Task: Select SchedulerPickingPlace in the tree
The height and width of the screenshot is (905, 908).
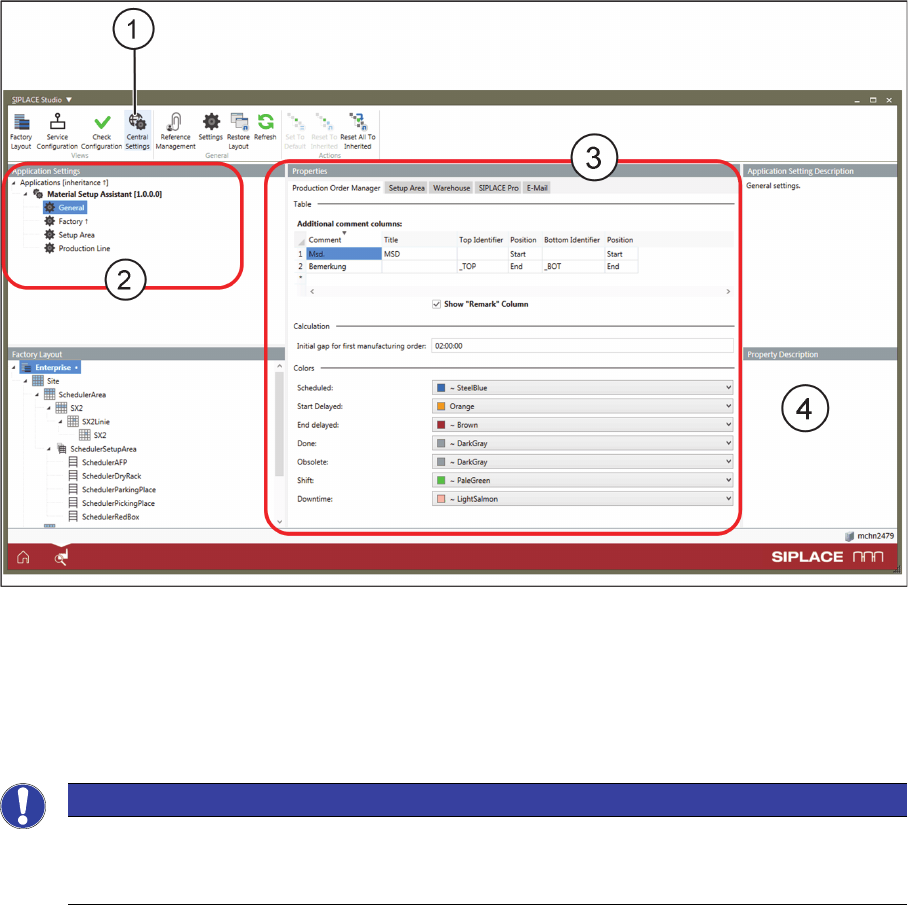Action: tap(112, 503)
